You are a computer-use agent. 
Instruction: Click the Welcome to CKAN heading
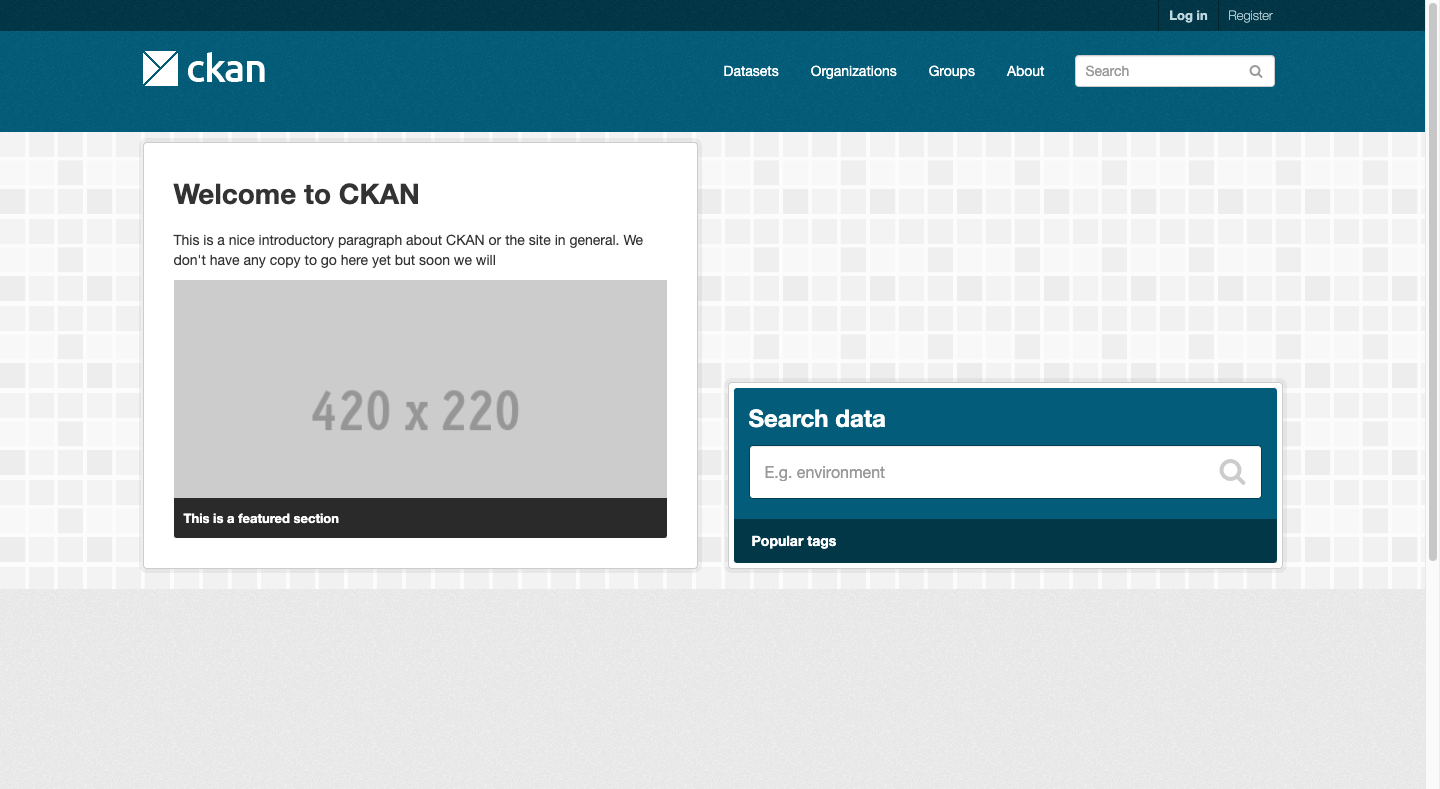(x=296, y=194)
